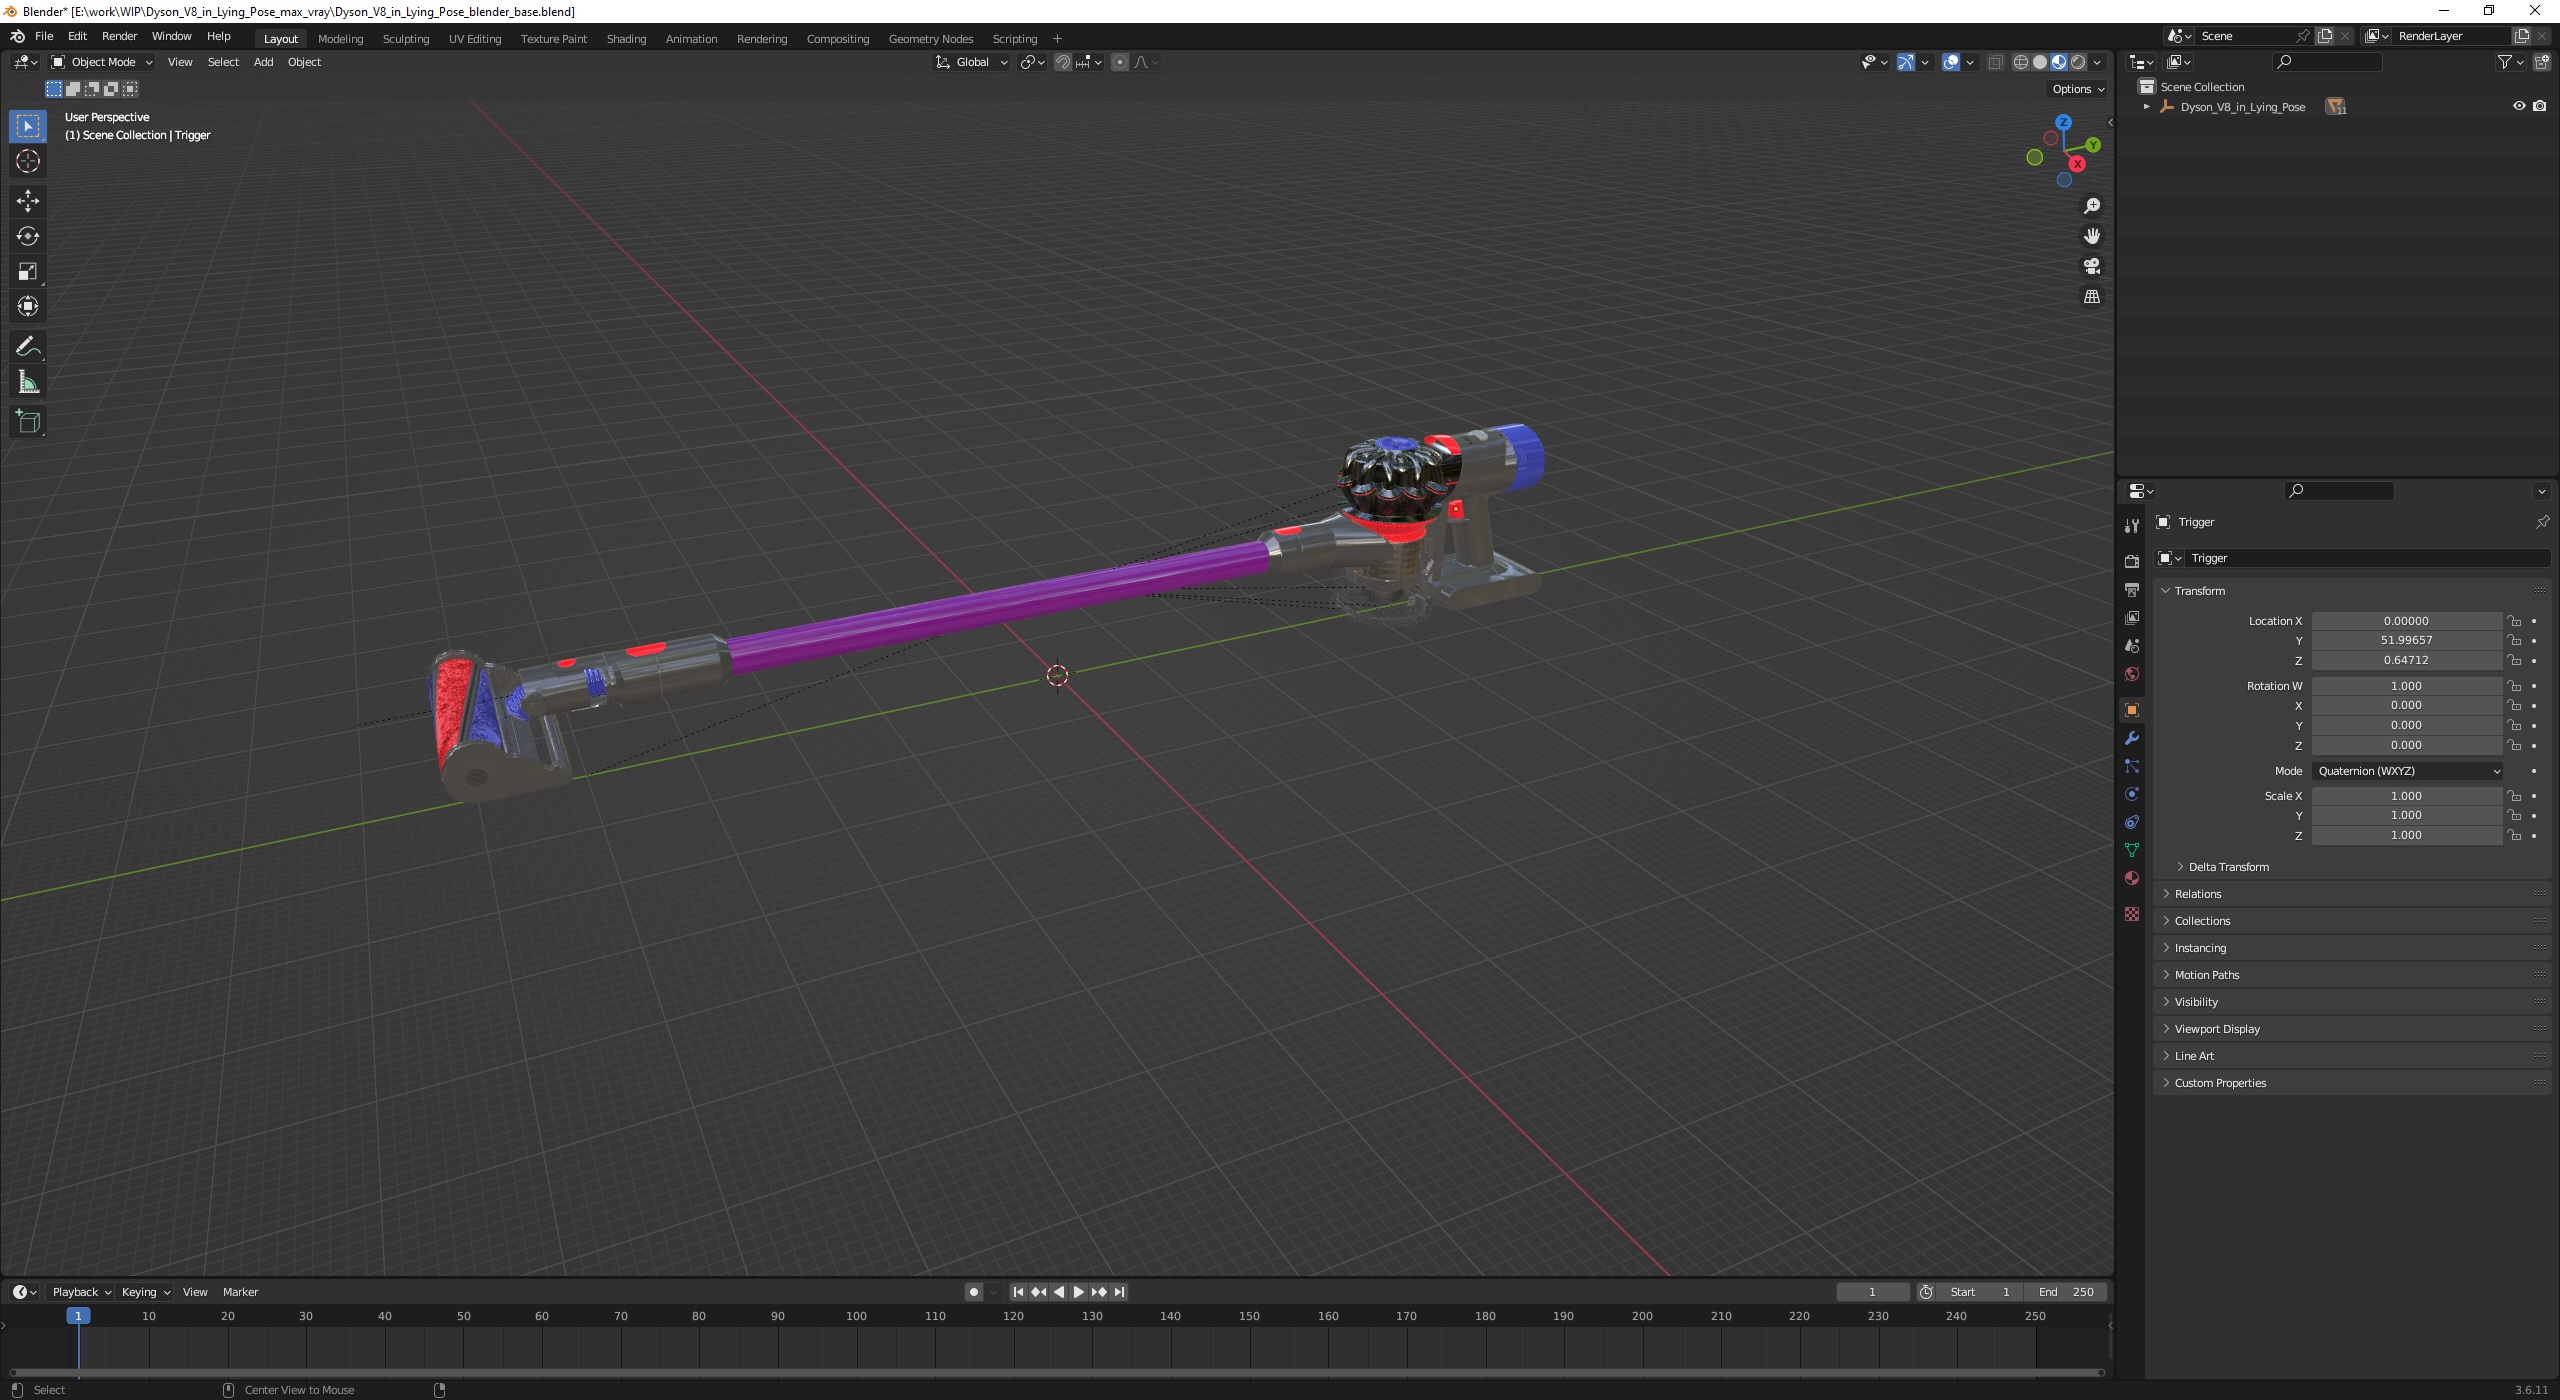Click the Select Box tool icon

click(28, 126)
